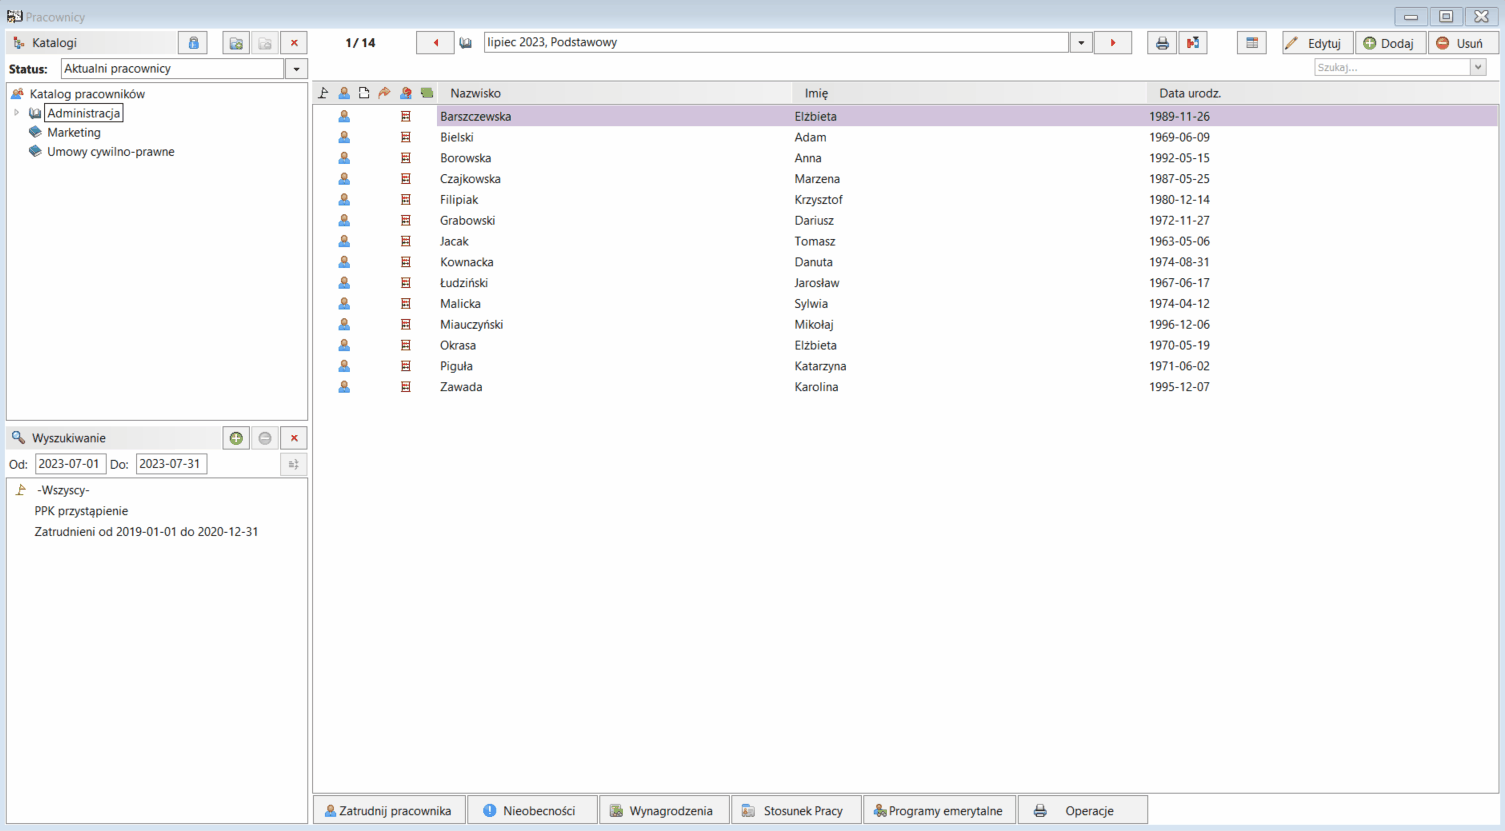Click the blue person column header icon
The height and width of the screenshot is (831, 1505).
344,93
